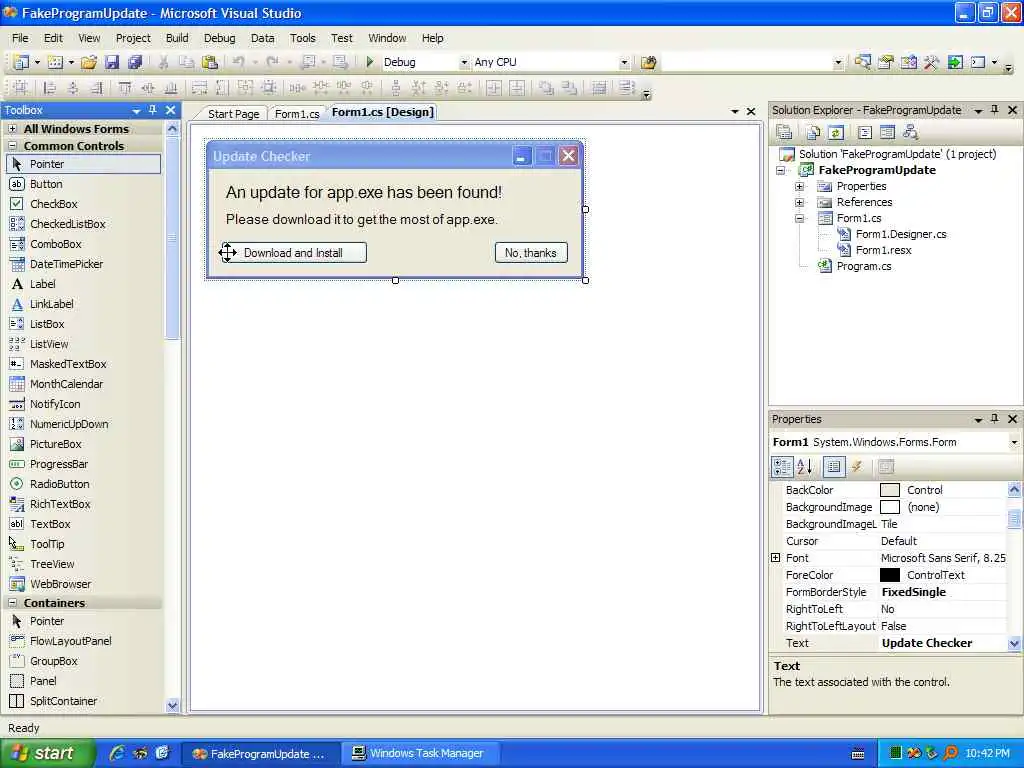1024x768 pixels.
Task: Click View Code icon in Solution Explorer
Action: pos(865,133)
